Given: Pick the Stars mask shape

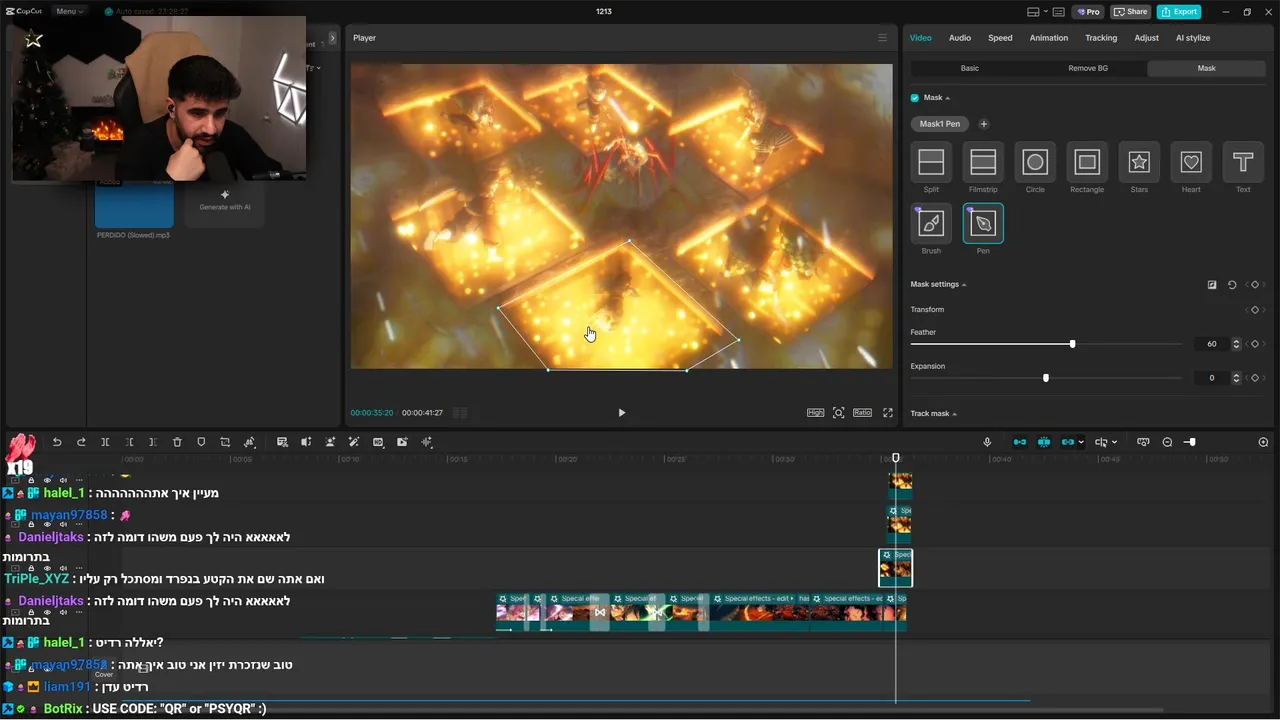Looking at the screenshot, I should [x=1139, y=162].
